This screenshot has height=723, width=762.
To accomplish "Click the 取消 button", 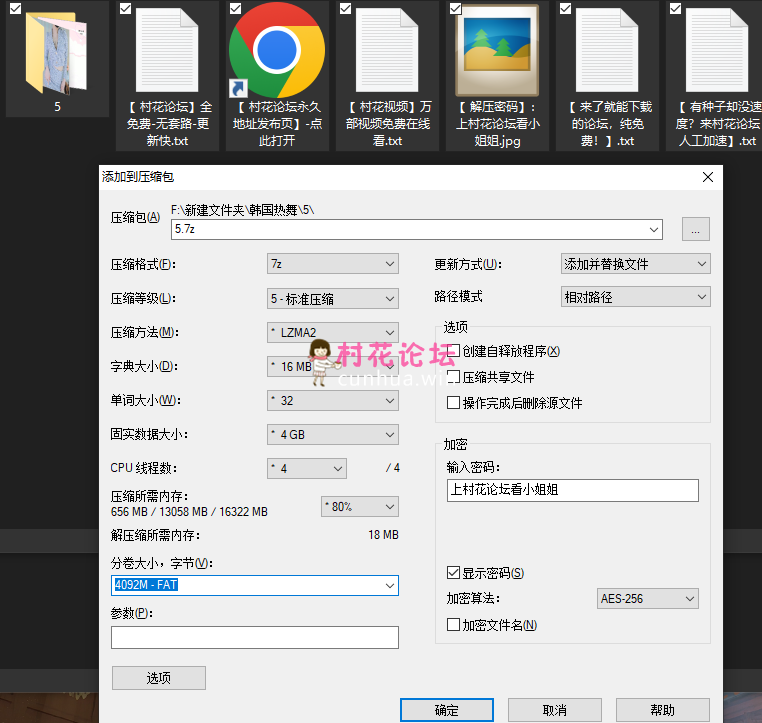I will (555, 710).
